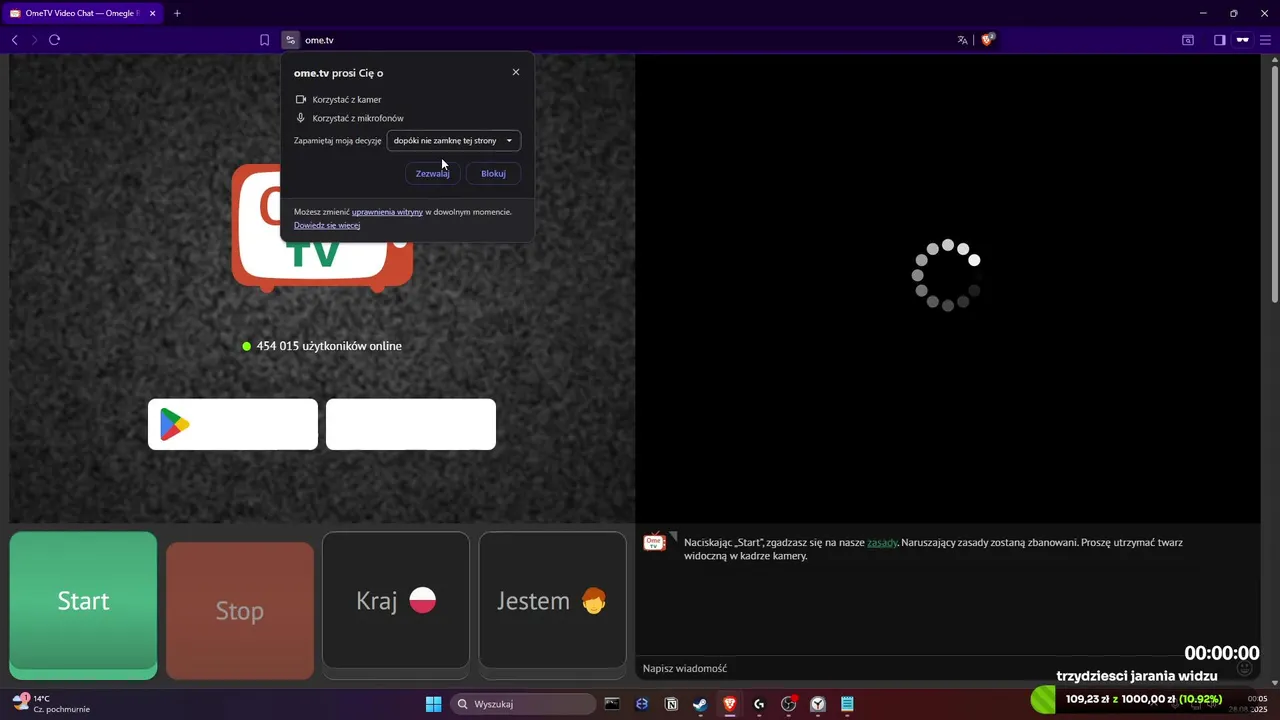
Task: Close the permission prompt with its X
Action: (x=516, y=72)
